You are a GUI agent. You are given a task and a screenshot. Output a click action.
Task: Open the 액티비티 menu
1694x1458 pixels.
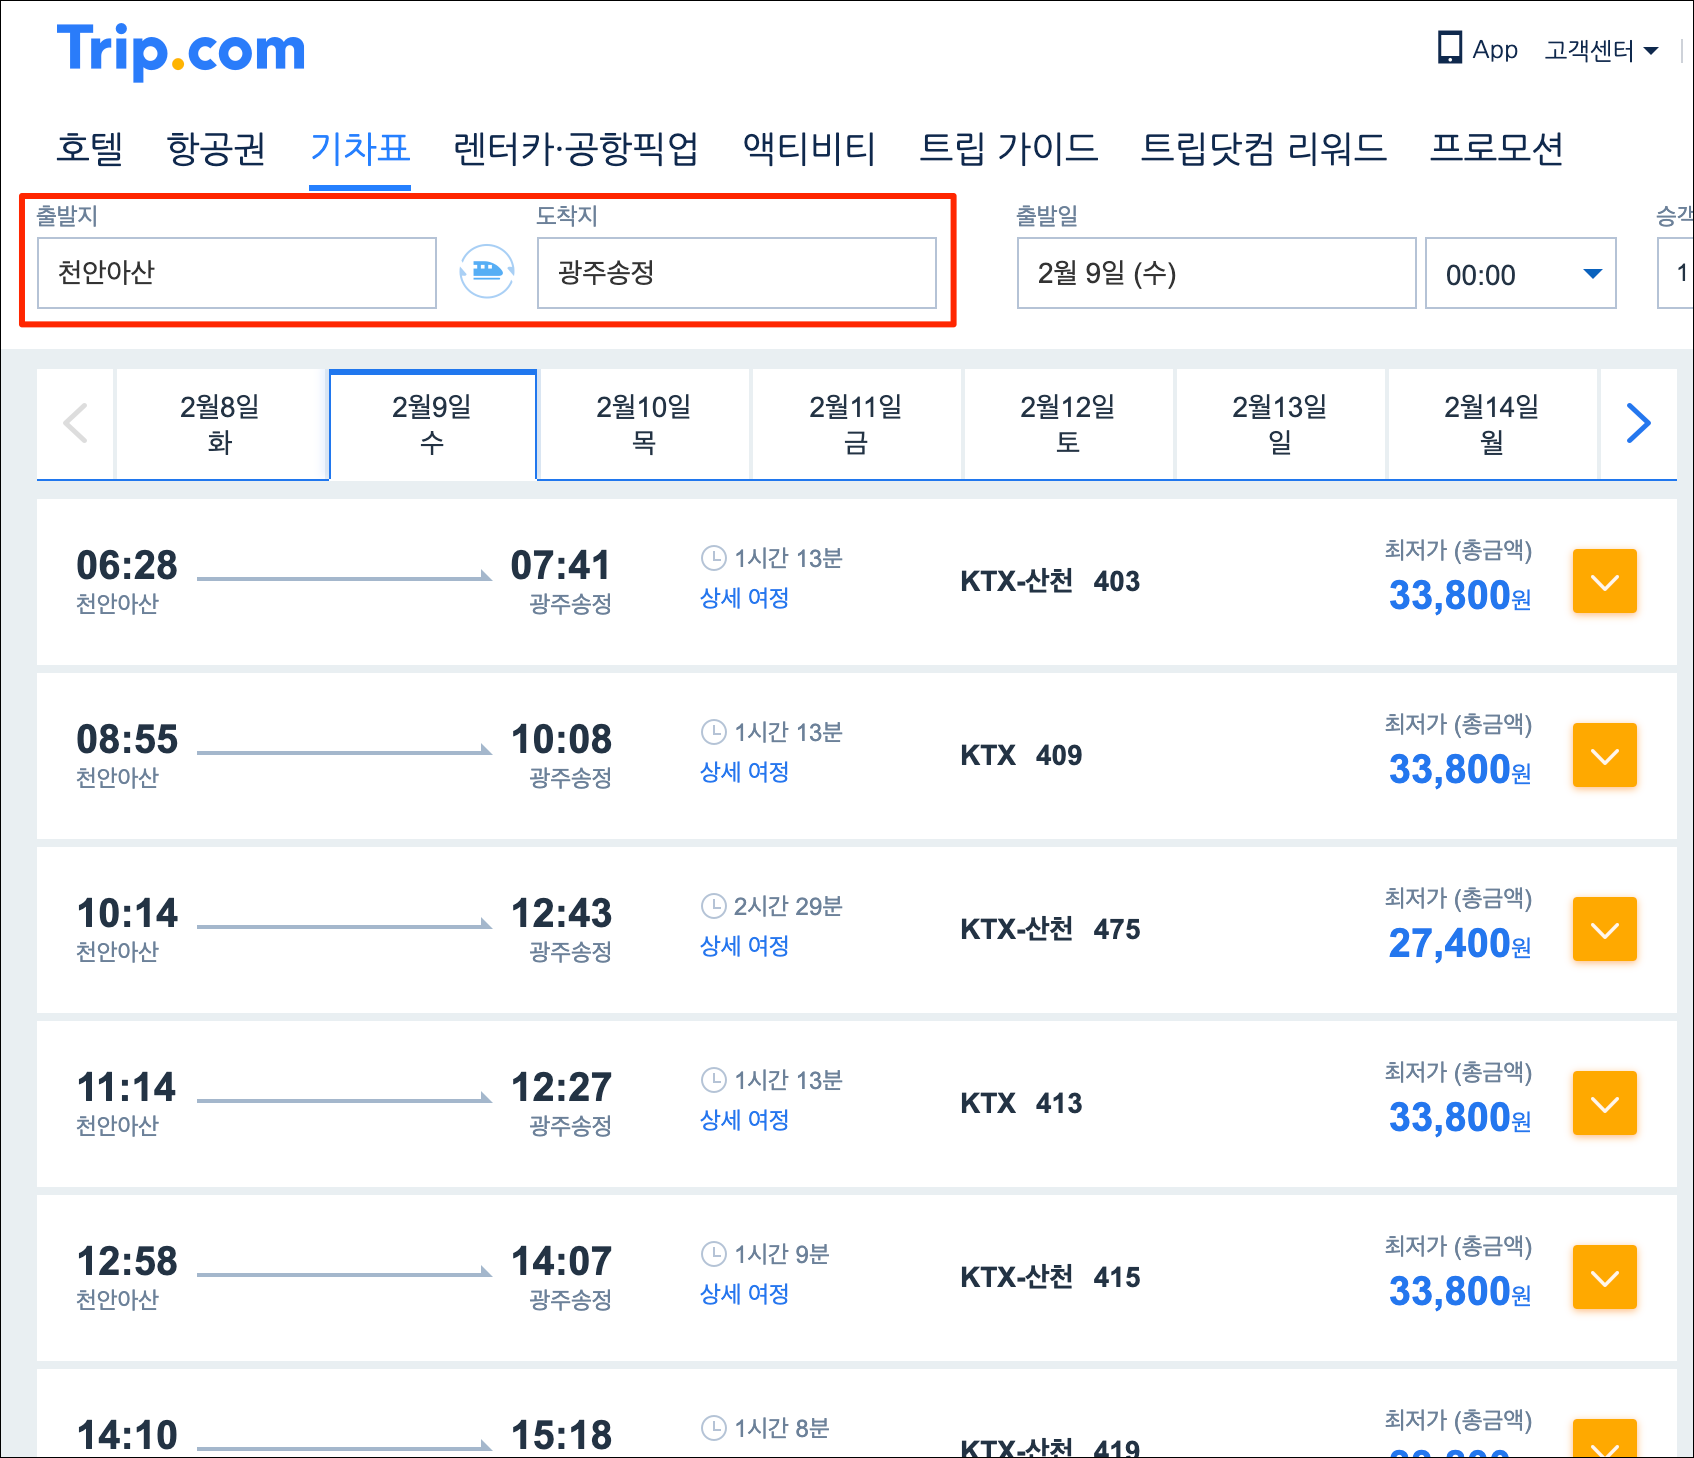(x=809, y=148)
